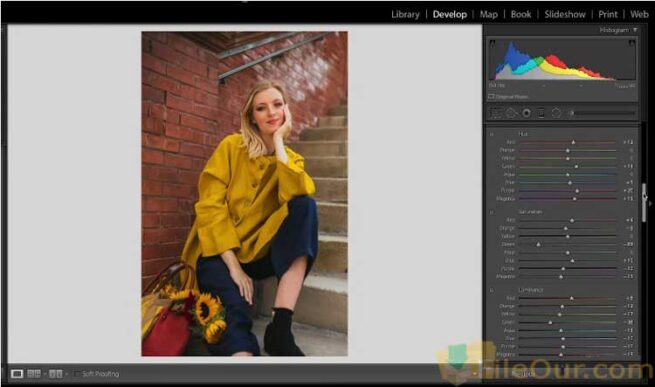This screenshot has width=655, height=387.
Task: Click the Luminance Green value field
Action: (628, 323)
